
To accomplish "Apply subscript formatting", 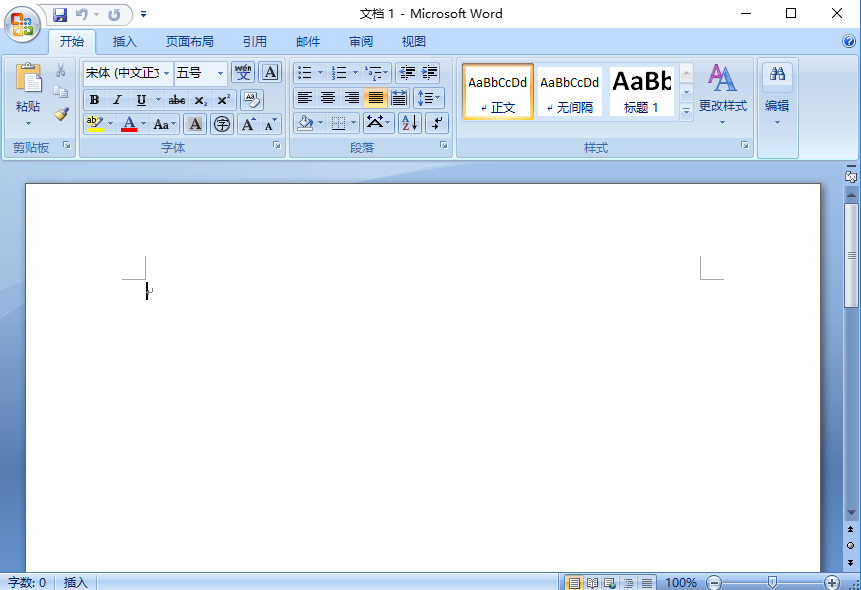I will [200, 100].
